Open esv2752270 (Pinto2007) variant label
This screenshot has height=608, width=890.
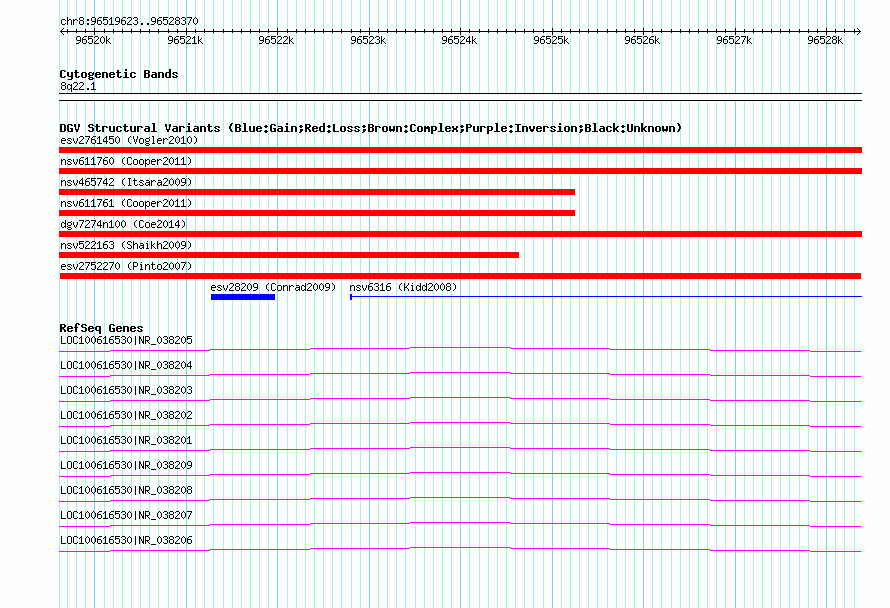126,266
